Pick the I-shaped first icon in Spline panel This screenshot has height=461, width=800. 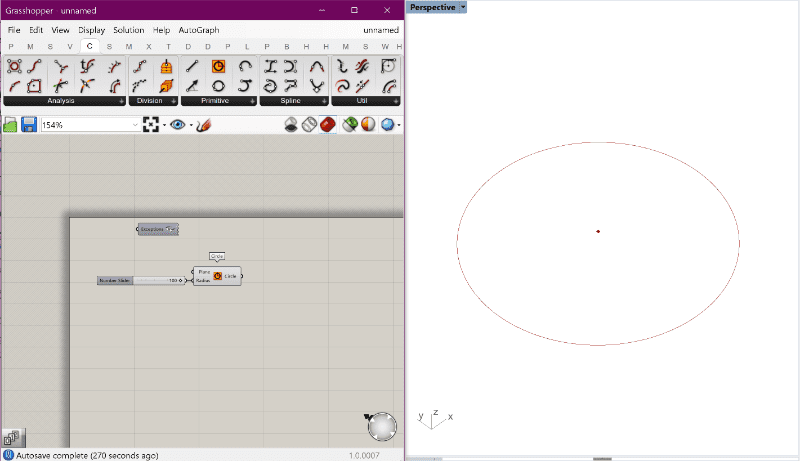pos(270,66)
